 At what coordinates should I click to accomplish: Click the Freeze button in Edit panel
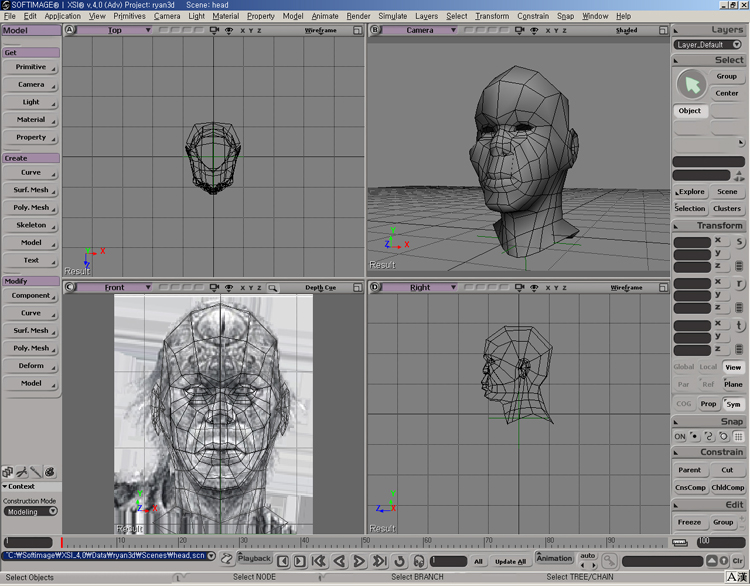(x=689, y=522)
